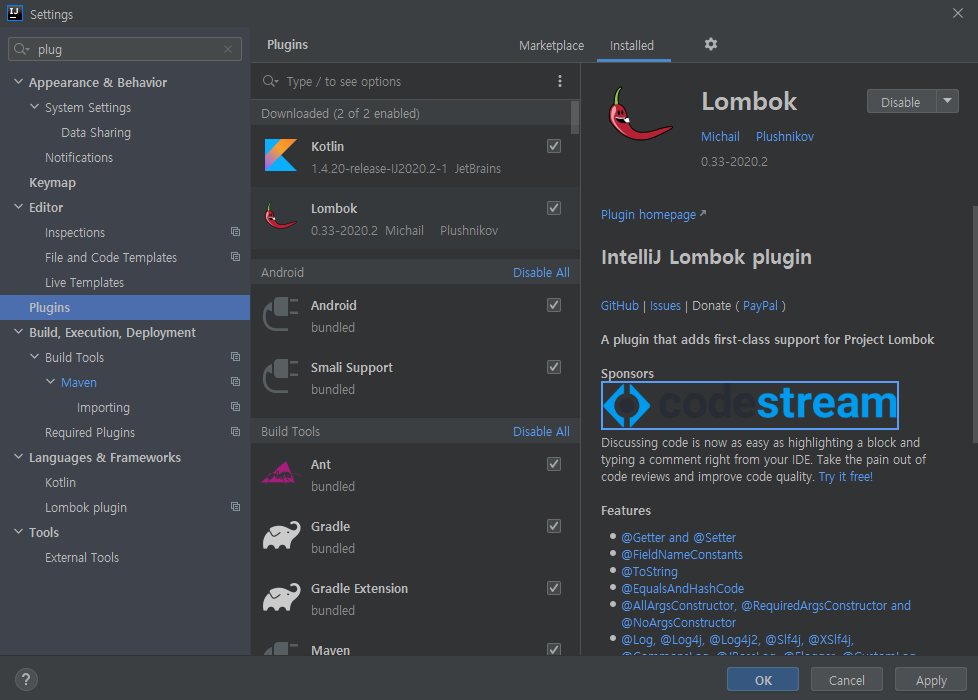
Task: Click the help question mark button
Action: (26, 679)
